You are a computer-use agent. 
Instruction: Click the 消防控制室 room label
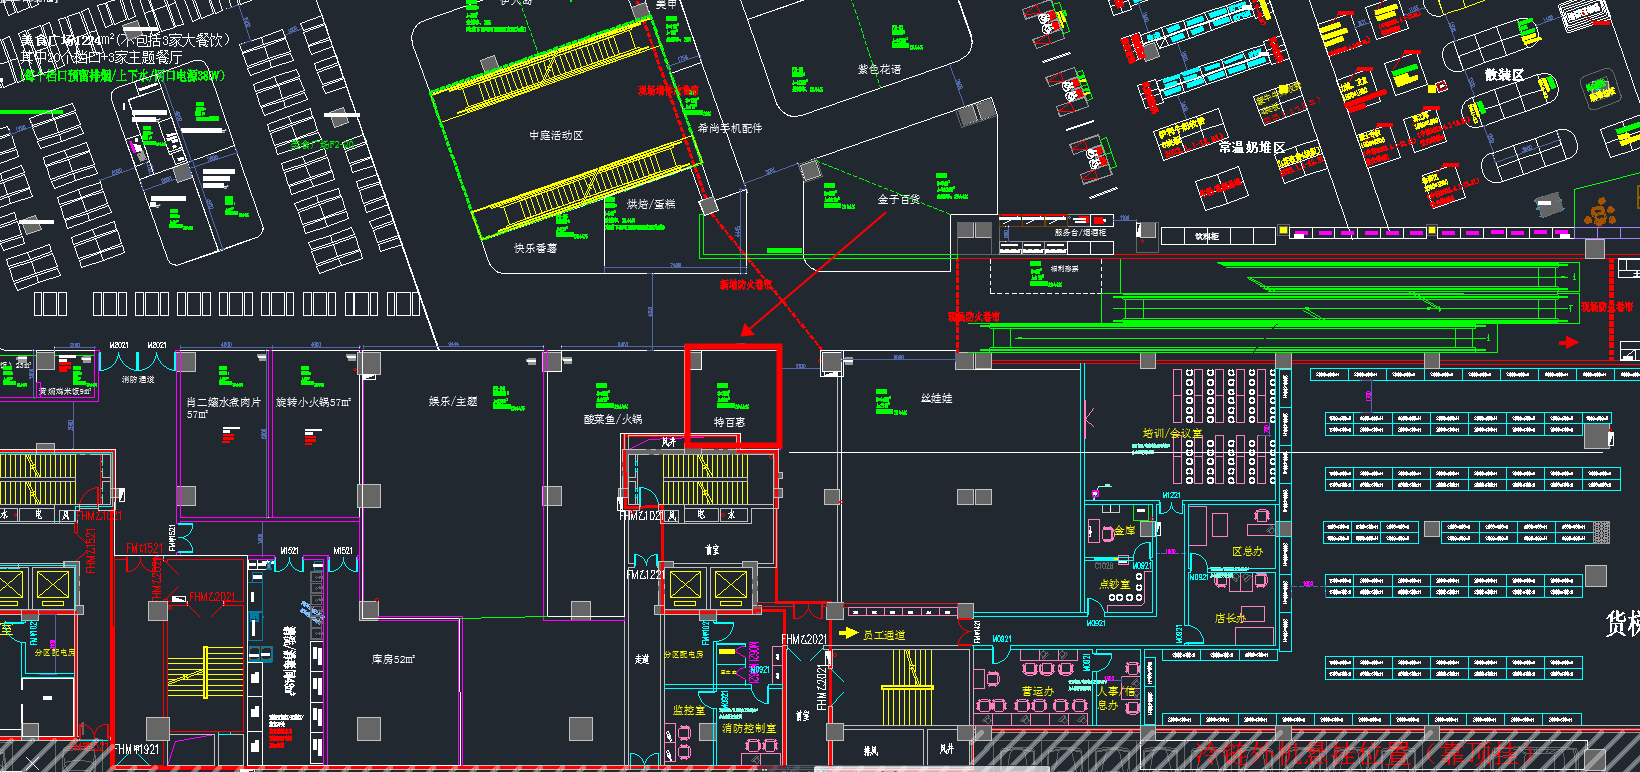point(749,728)
